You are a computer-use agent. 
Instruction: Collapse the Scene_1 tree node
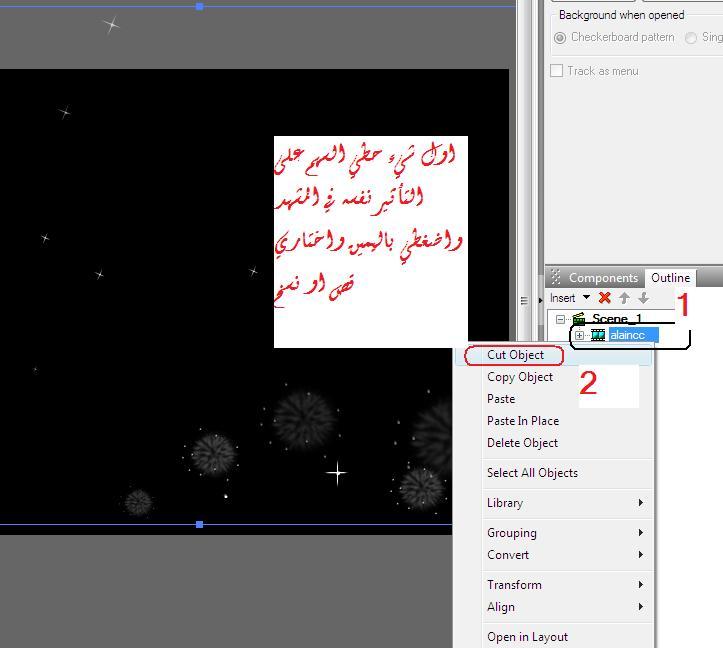click(x=561, y=319)
